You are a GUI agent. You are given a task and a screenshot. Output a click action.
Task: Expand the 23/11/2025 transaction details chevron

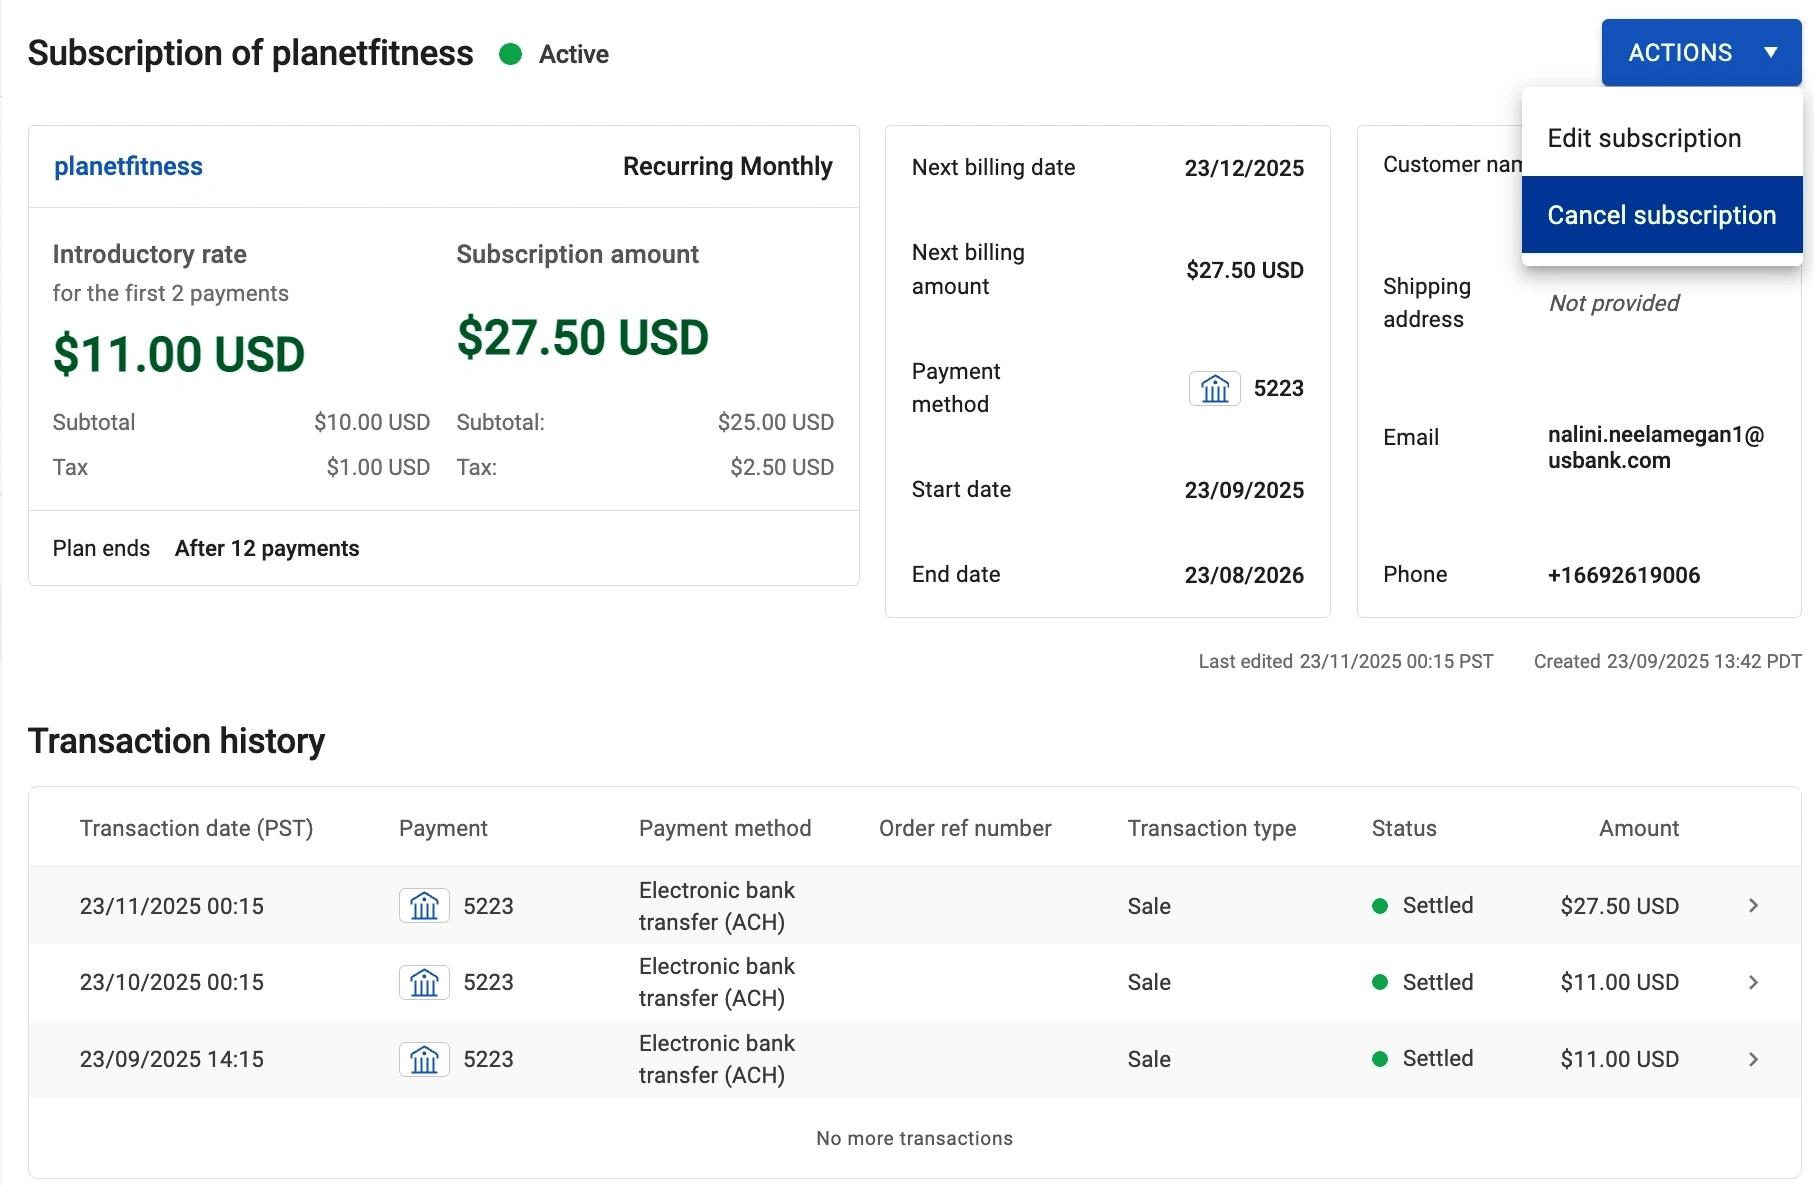[x=1753, y=906]
